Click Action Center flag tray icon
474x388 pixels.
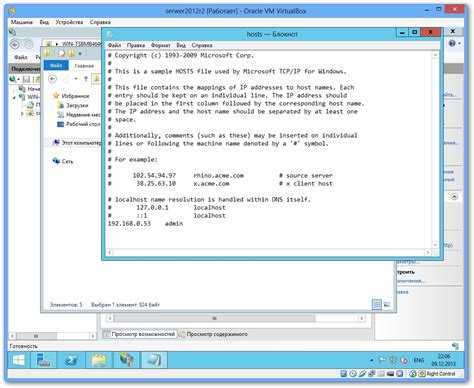pyautogui.click(x=382, y=360)
